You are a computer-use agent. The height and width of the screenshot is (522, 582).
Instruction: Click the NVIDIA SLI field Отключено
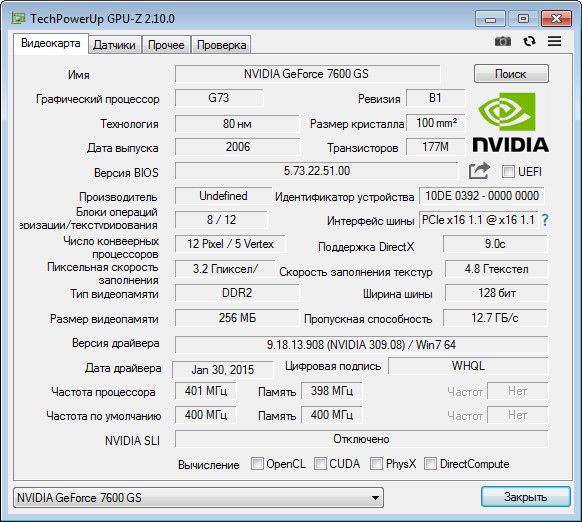tap(362, 439)
